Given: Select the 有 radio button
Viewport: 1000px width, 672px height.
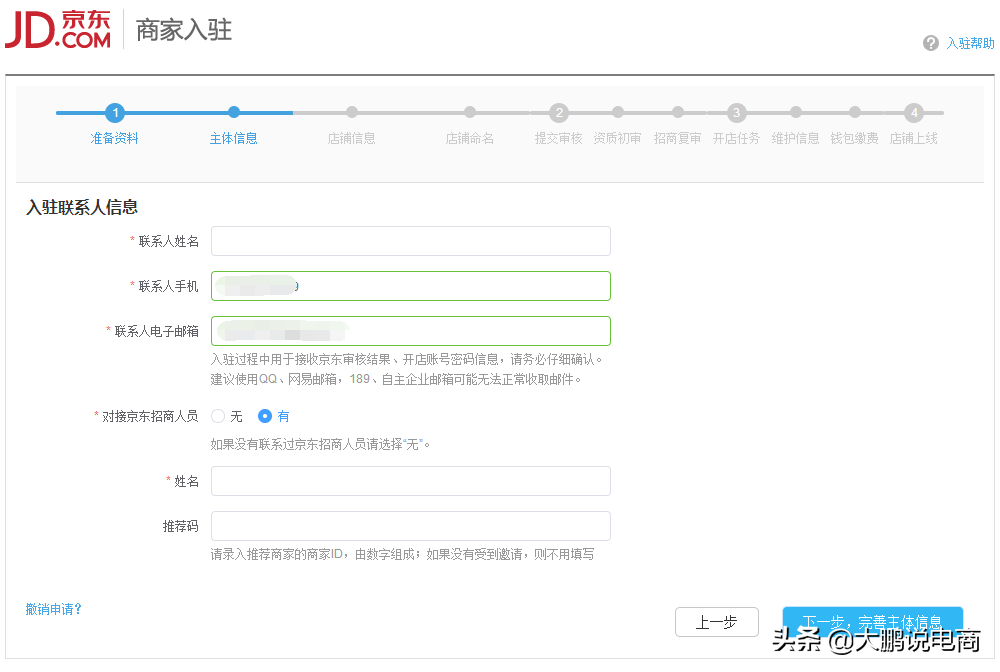Looking at the screenshot, I should pyautogui.click(x=265, y=416).
